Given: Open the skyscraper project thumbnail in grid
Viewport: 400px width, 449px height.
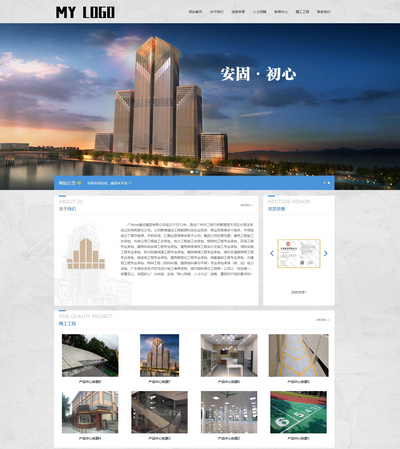Looking at the screenshot, I should 159,355.
